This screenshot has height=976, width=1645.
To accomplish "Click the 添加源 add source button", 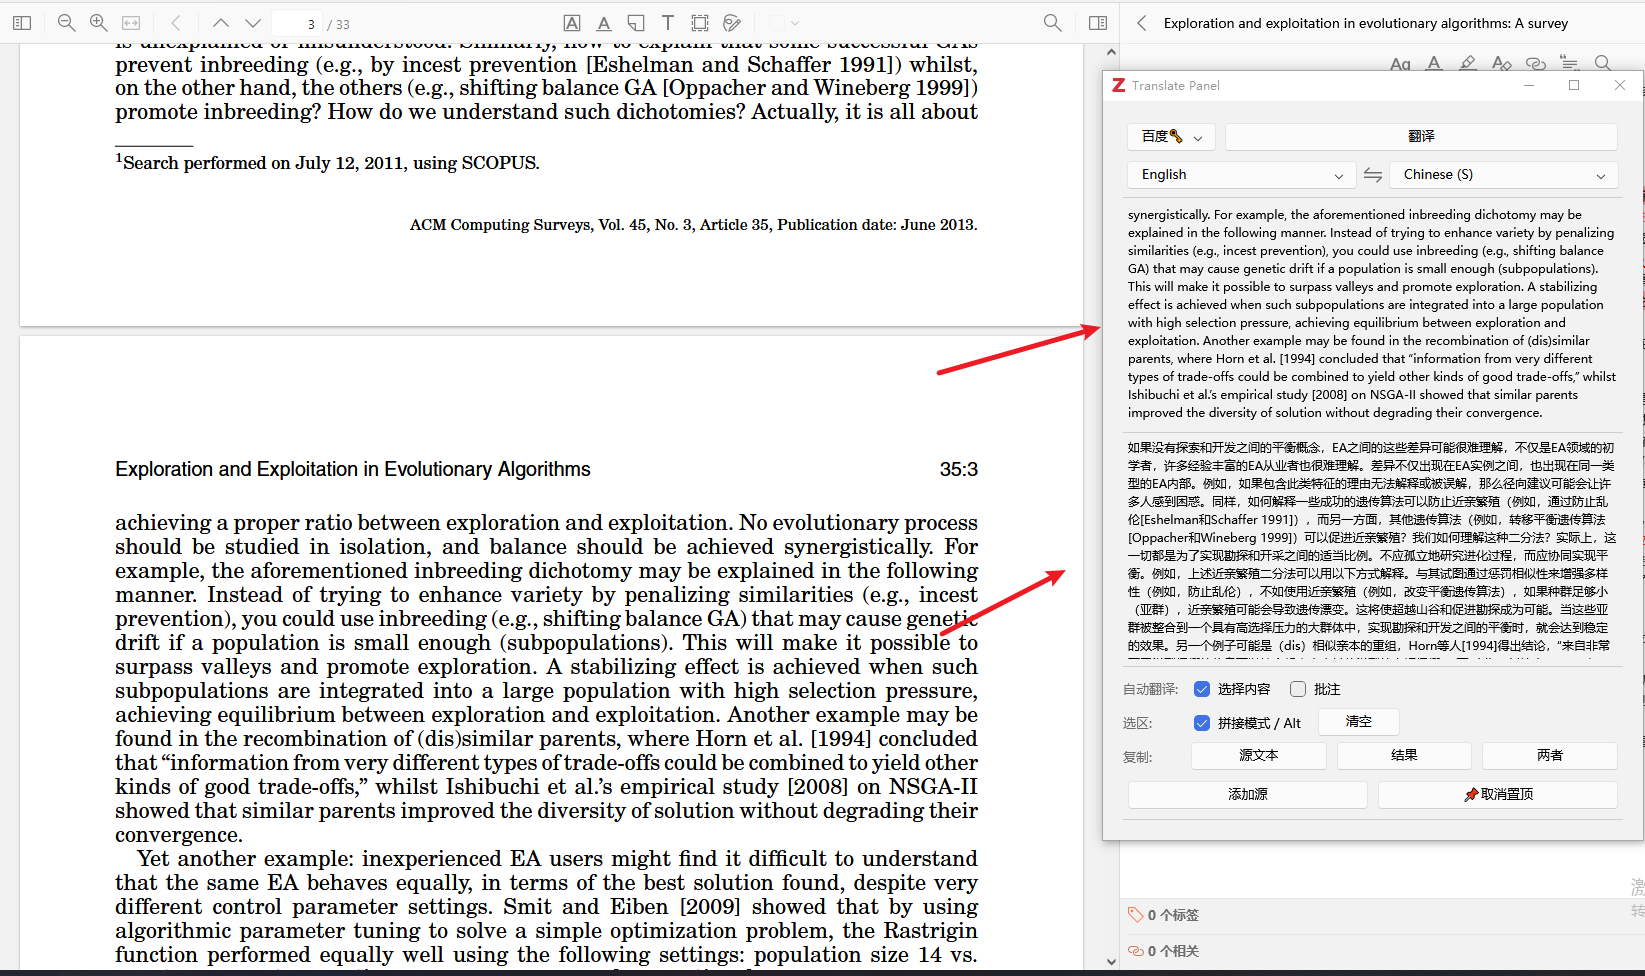I will tap(1248, 795).
